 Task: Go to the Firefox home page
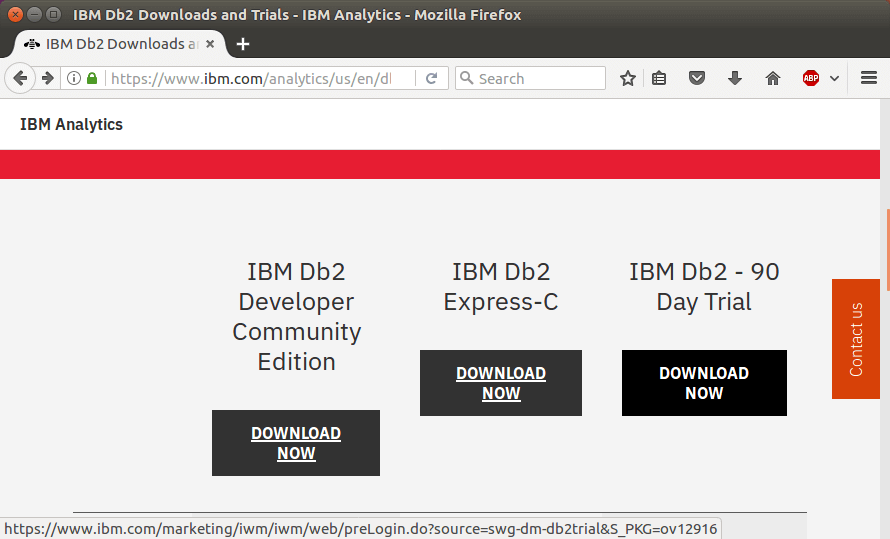click(x=773, y=78)
